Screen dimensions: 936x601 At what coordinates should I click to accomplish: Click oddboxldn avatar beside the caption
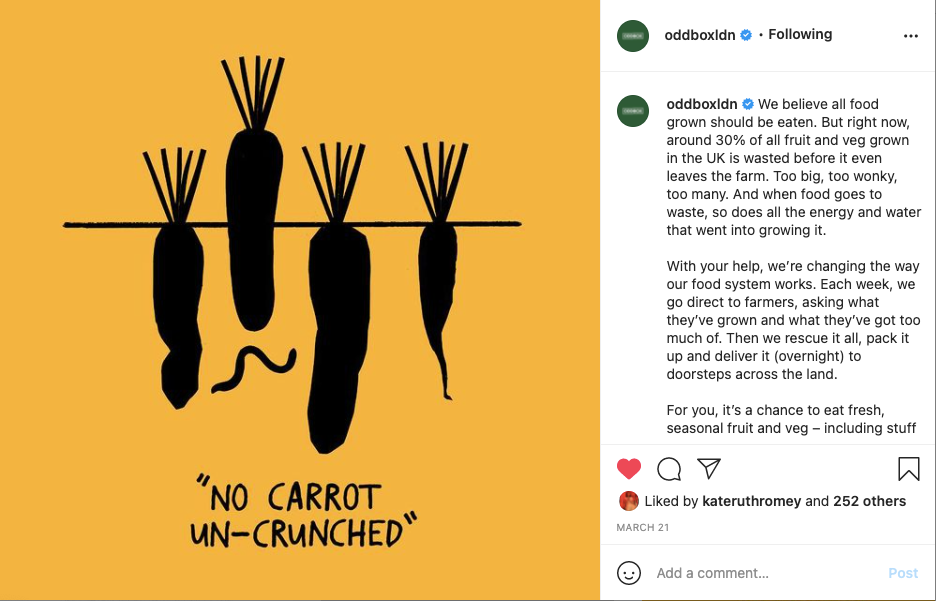(633, 111)
